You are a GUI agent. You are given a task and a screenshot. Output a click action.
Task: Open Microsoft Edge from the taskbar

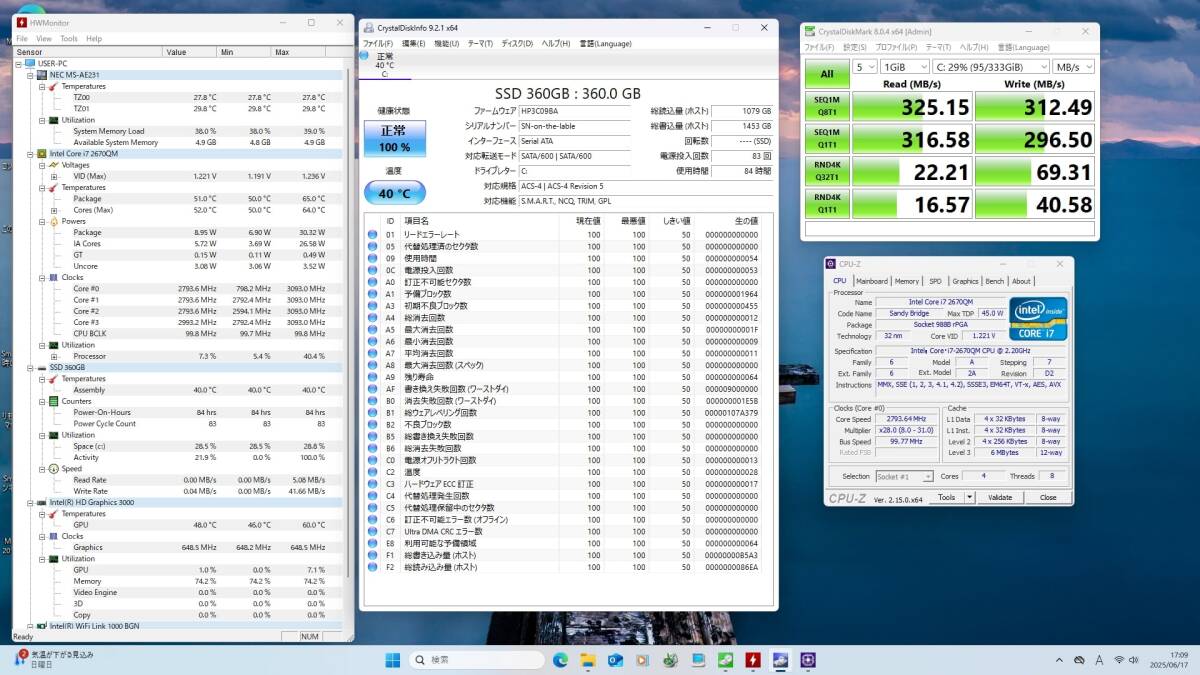pos(560,660)
